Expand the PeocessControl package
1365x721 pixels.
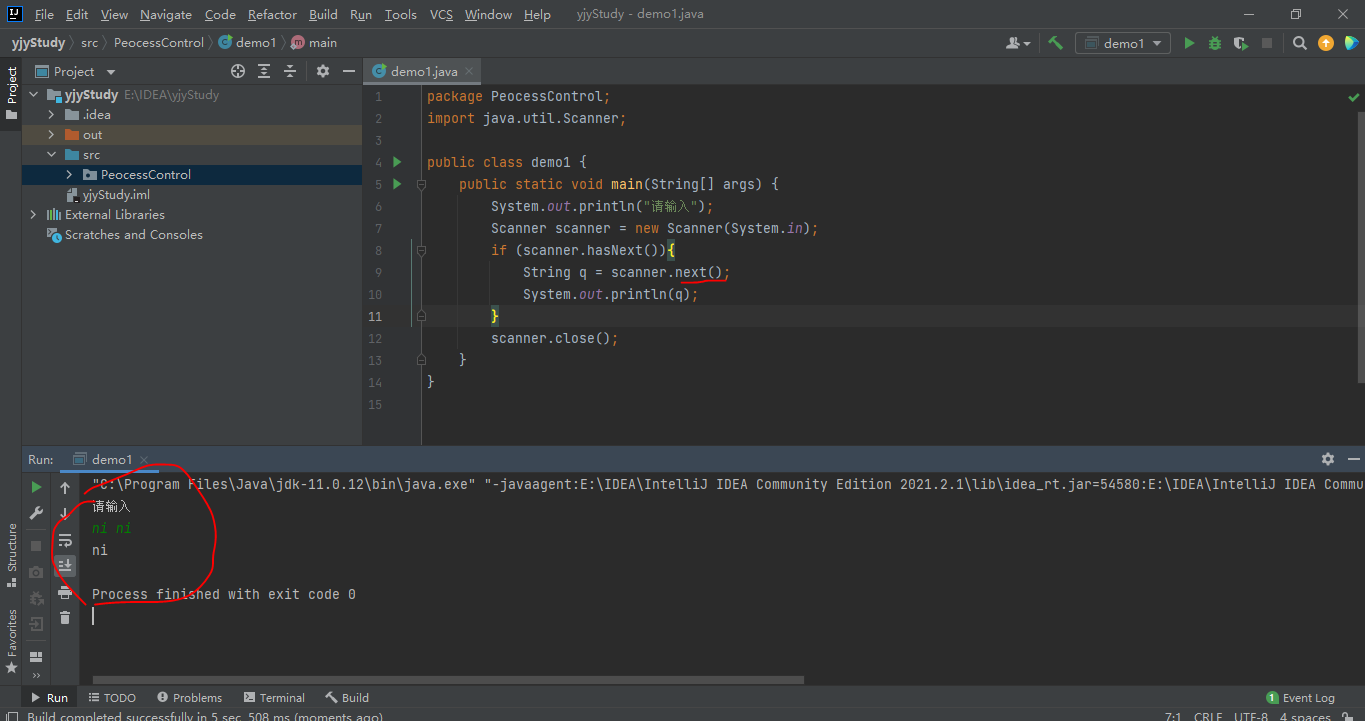[x=70, y=174]
